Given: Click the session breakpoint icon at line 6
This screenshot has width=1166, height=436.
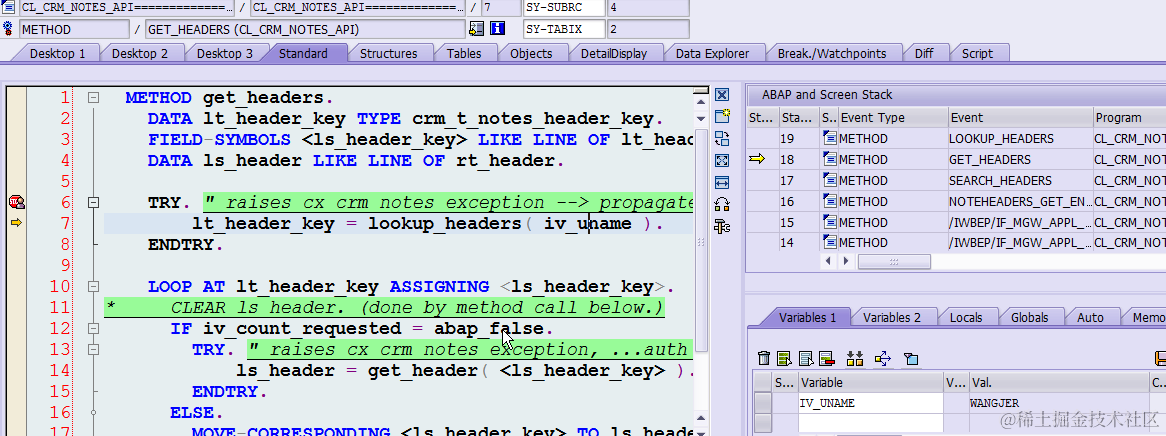Looking at the screenshot, I should click(x=16, y=202).
